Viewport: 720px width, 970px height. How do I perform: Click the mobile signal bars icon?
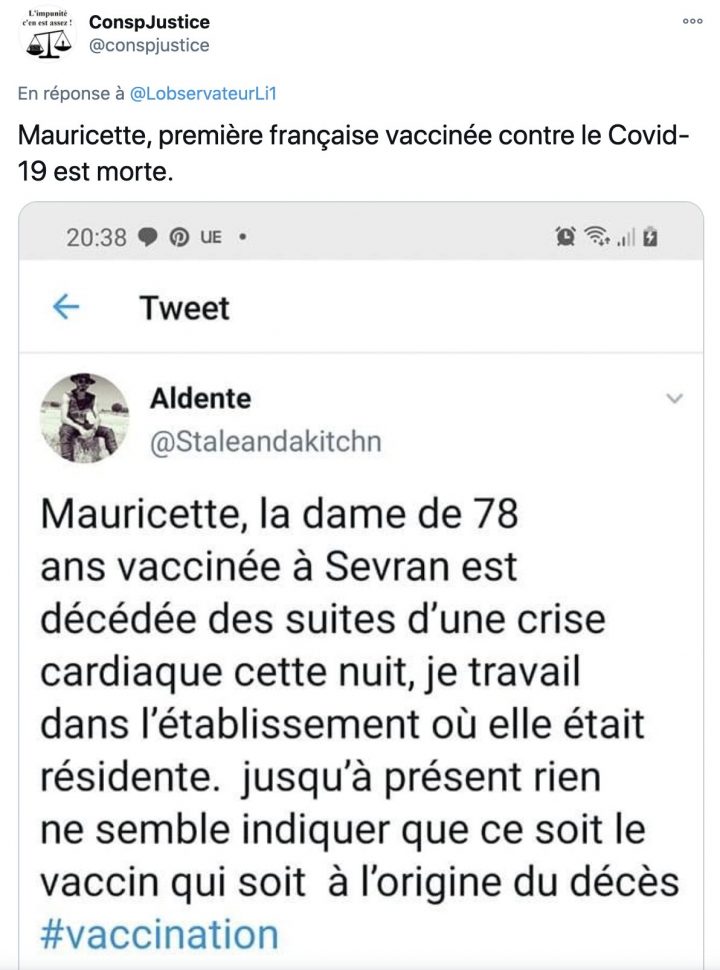pyautogui.click(x=627, y=238)
